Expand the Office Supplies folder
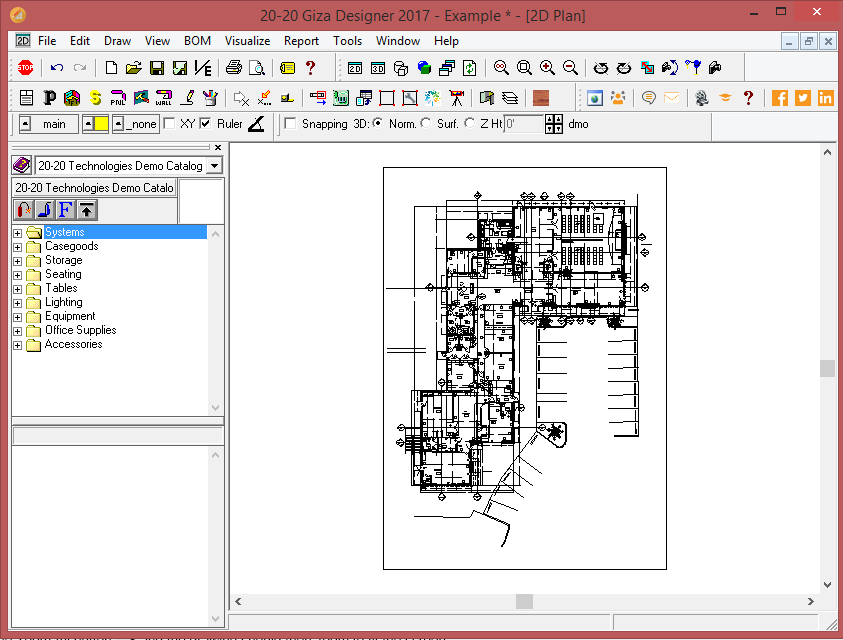Screen dimensions: 843x640 click(x=18, y=331)
